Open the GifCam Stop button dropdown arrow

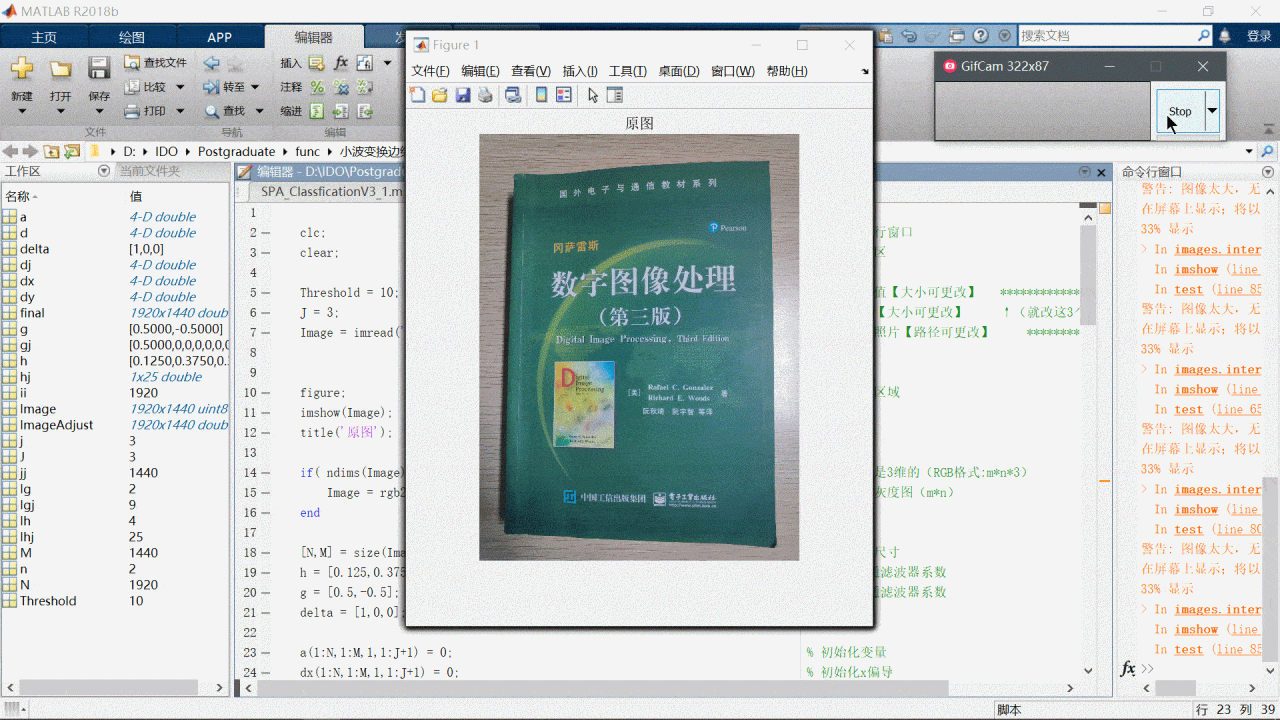tap(1212, 111)
